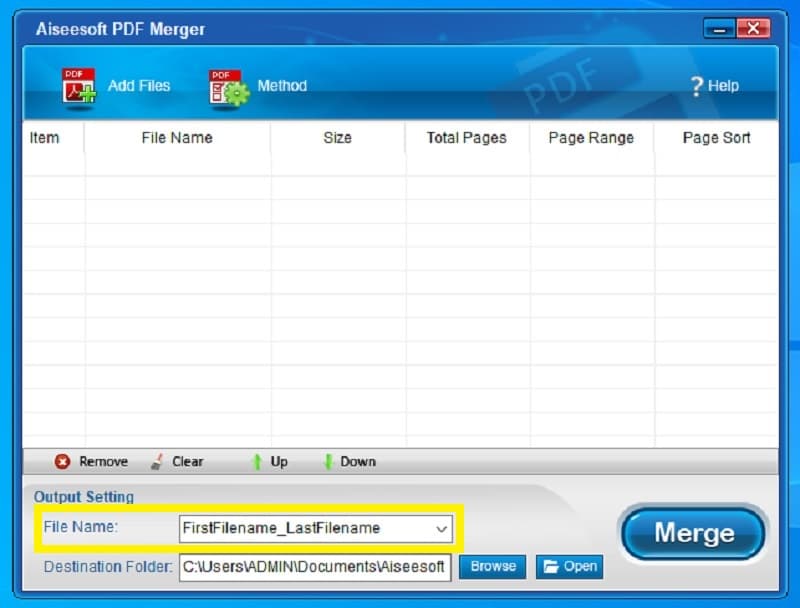The width and height of the screenshot is (800, 608).
Task: Click the folder icon on Open button
Action: click(x=550, y=567)
